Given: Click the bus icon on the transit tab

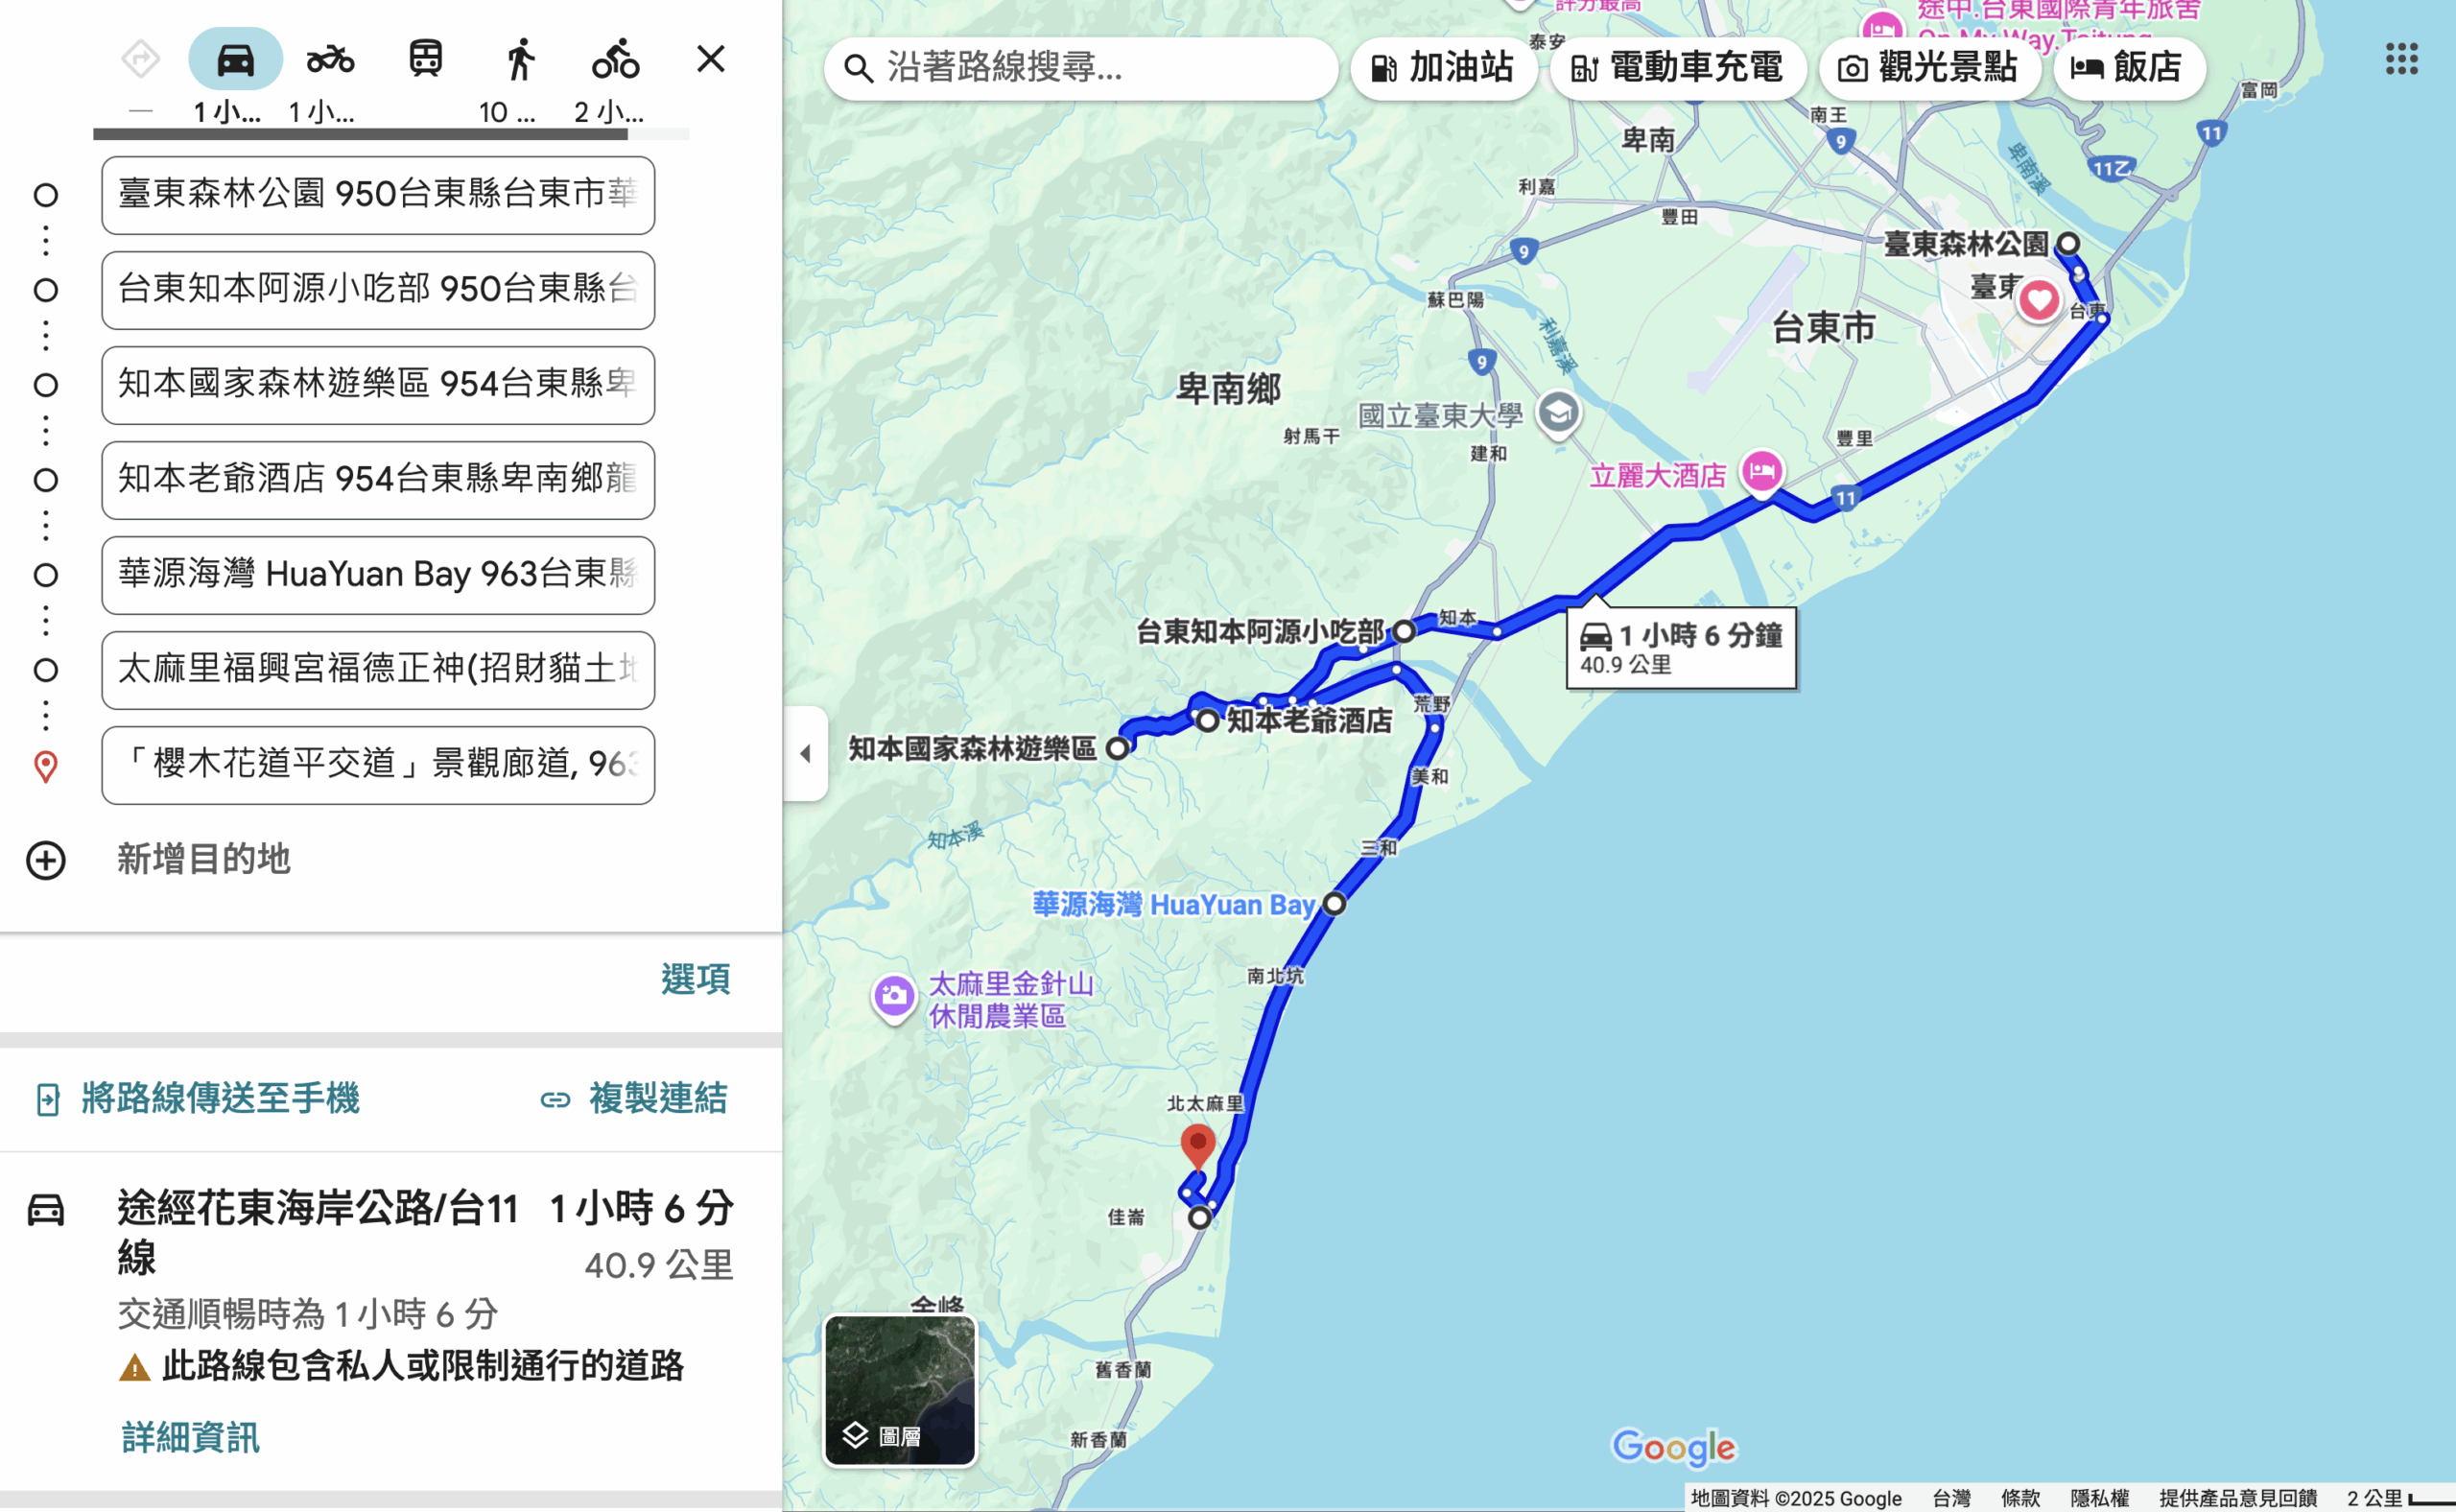Looking at the screenshot, I should tap(426, 59).
